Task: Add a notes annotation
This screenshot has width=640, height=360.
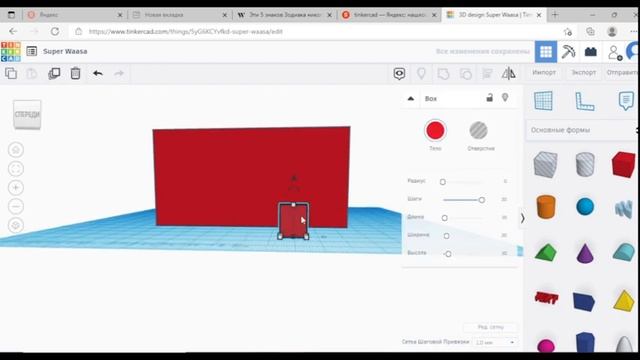Action: [626, 100]
